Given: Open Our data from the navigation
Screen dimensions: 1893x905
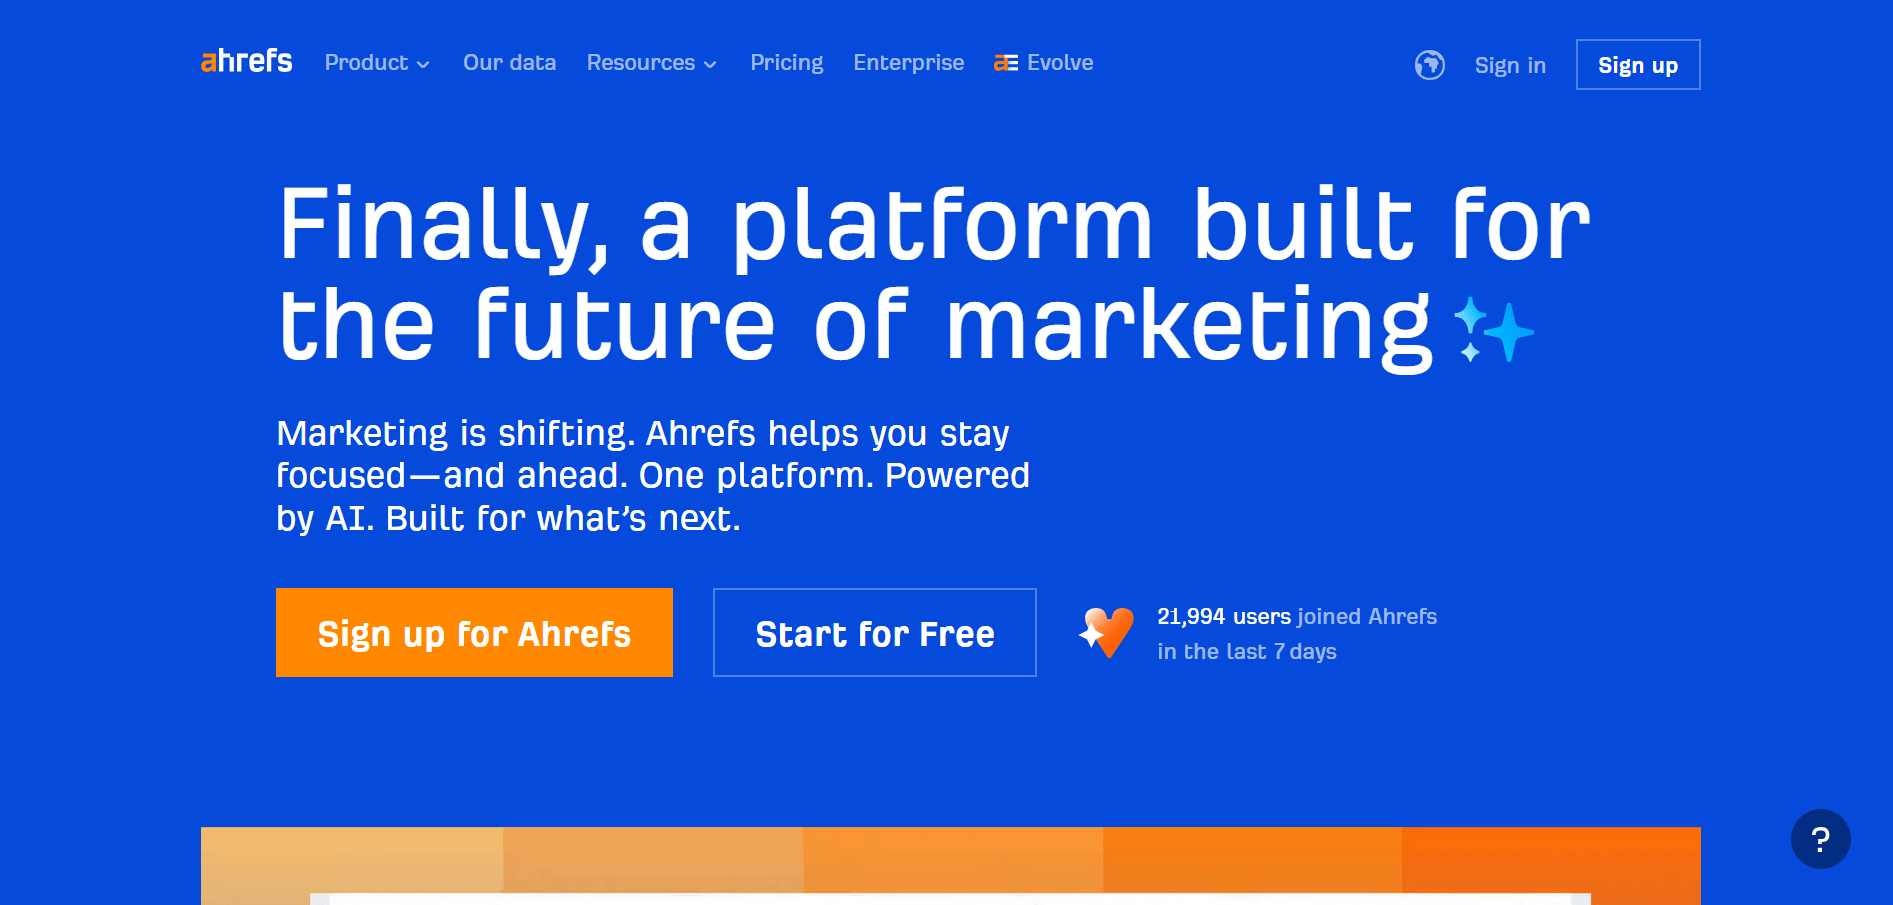Looking at the screenshot, I should tap(509, 62).
